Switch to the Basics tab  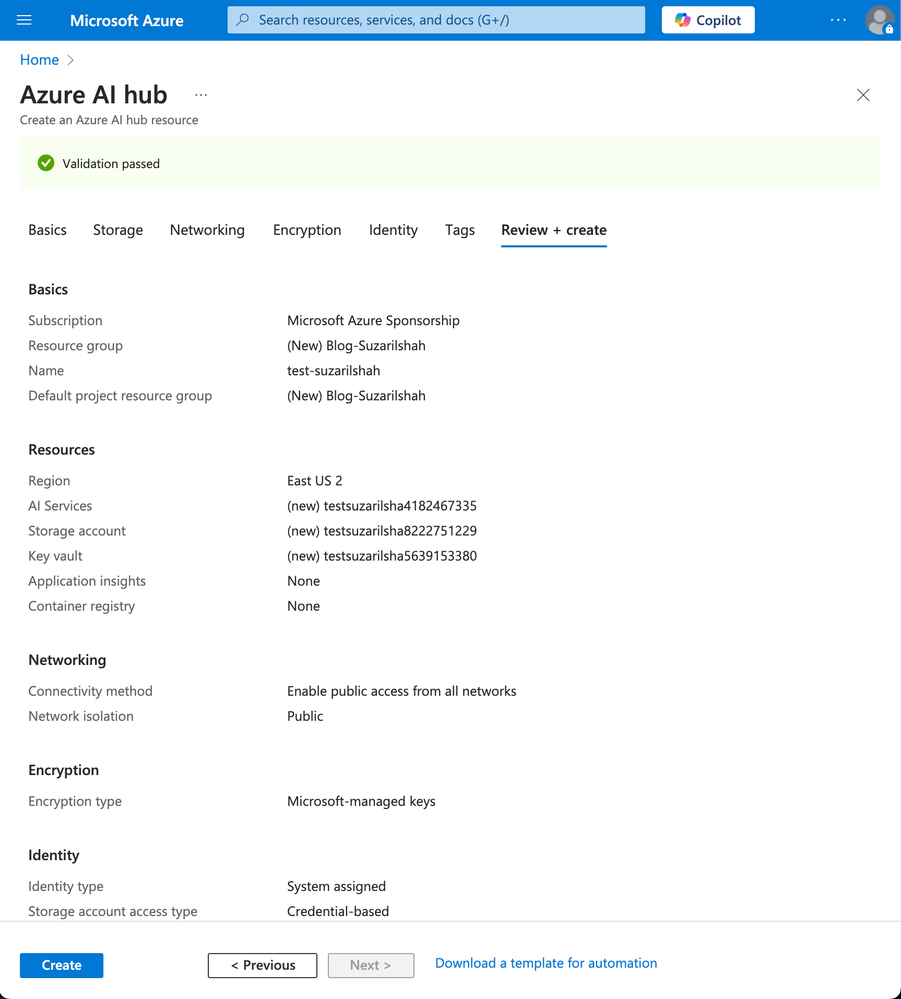tap(47, 230)
